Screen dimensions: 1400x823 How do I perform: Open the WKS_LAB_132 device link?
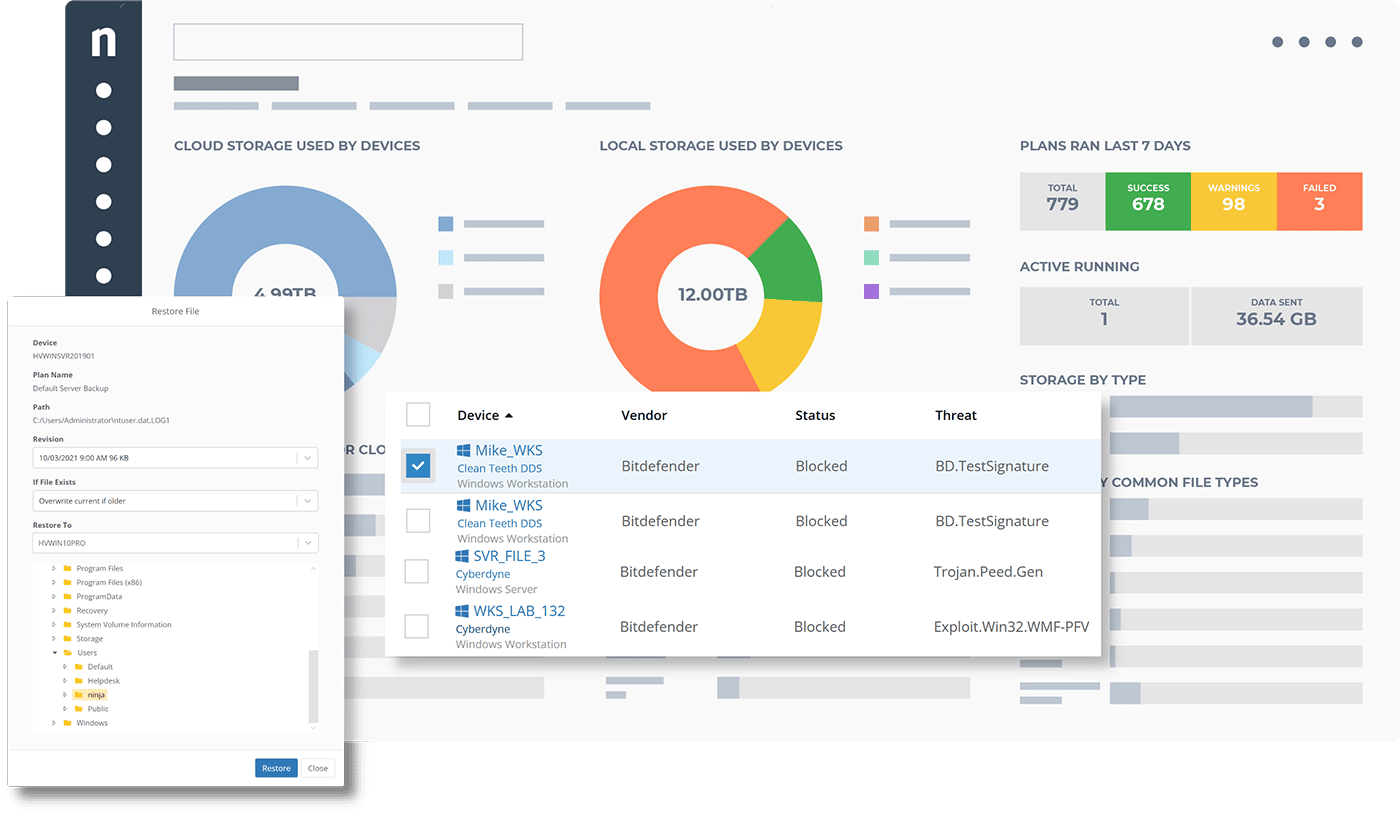519,611
